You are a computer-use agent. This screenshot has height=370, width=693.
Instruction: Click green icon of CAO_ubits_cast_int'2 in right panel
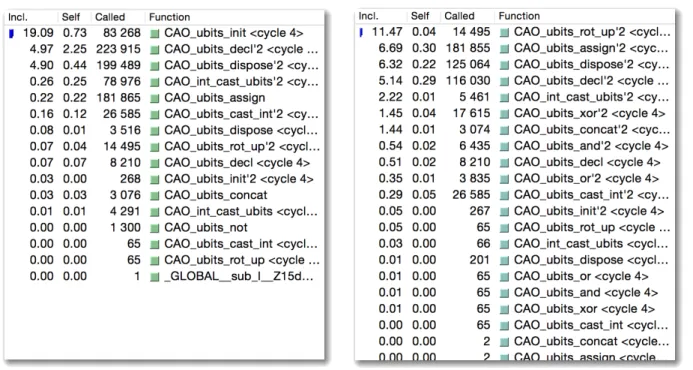click(x=504, y=196)
